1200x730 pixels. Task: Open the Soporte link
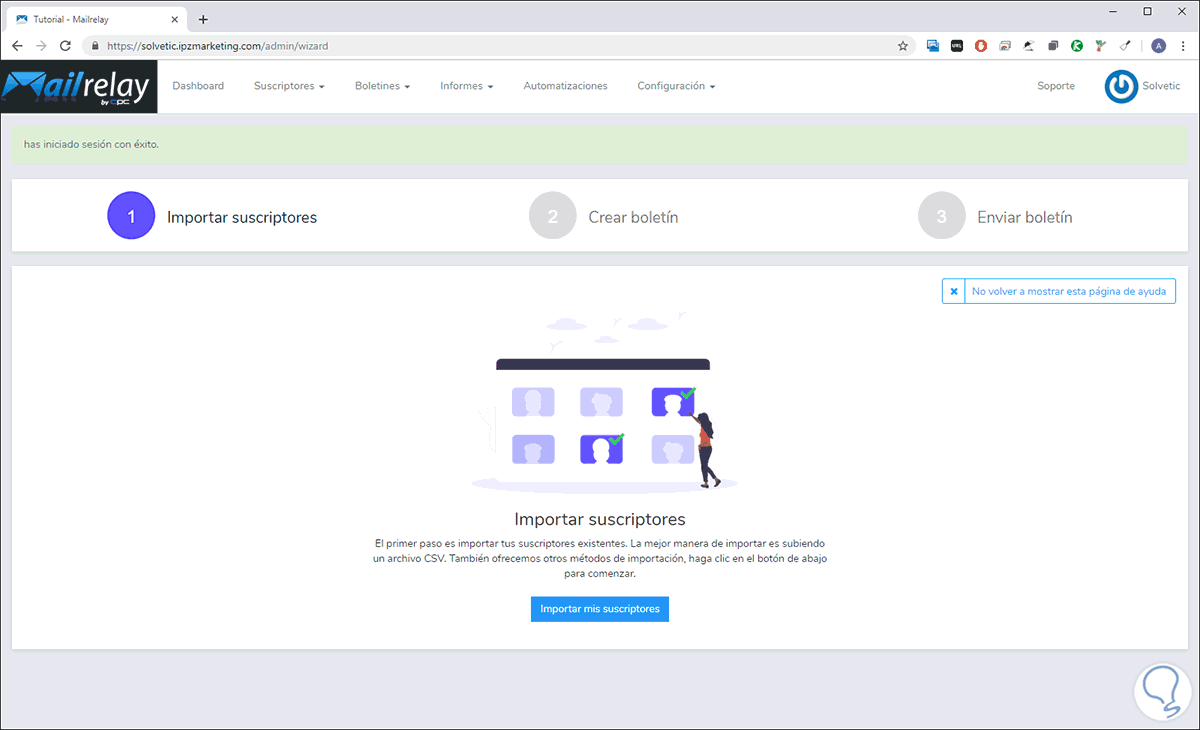[x=1056, y=86]
